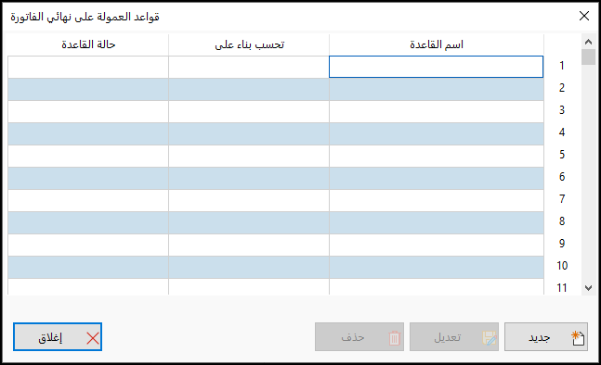Image resolution: width=601 pixels, height=365 pixels.
Task: Select row number 10 header
Action: 562,266
